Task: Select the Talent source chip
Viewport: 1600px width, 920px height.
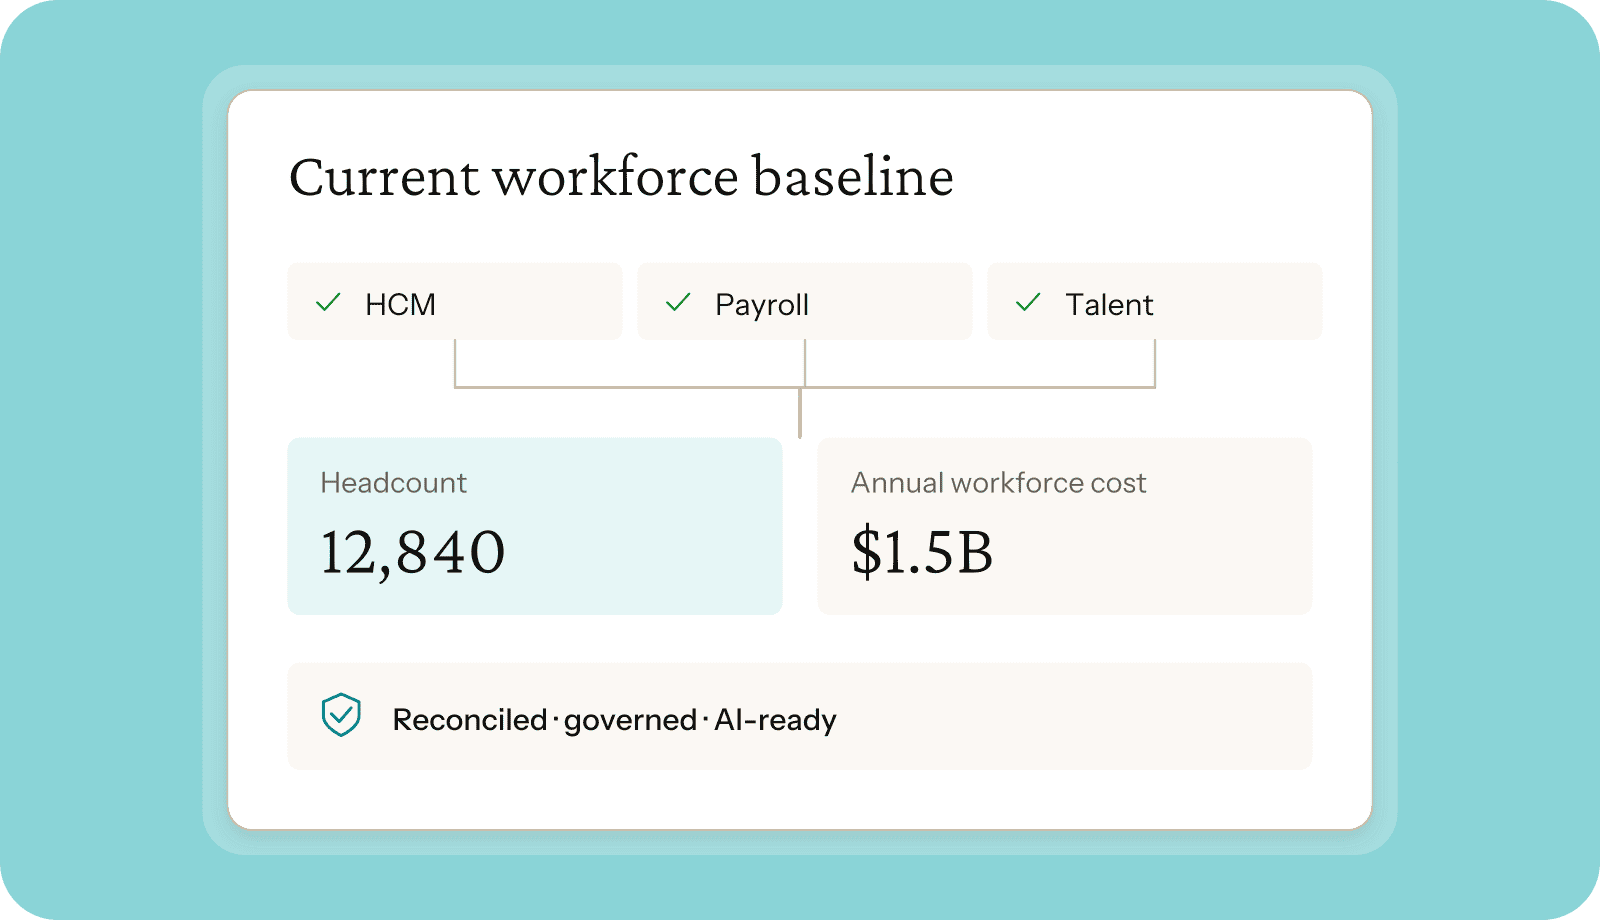Action: coord(1155,301)
